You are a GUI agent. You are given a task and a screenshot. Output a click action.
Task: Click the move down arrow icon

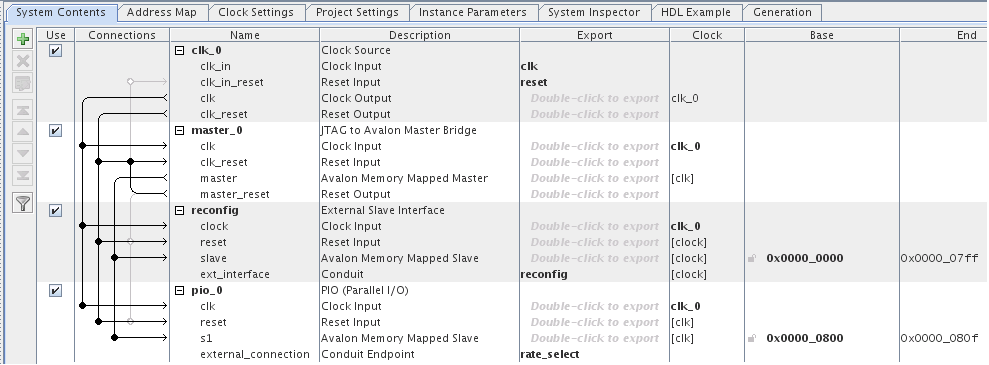tap(23, 153)
